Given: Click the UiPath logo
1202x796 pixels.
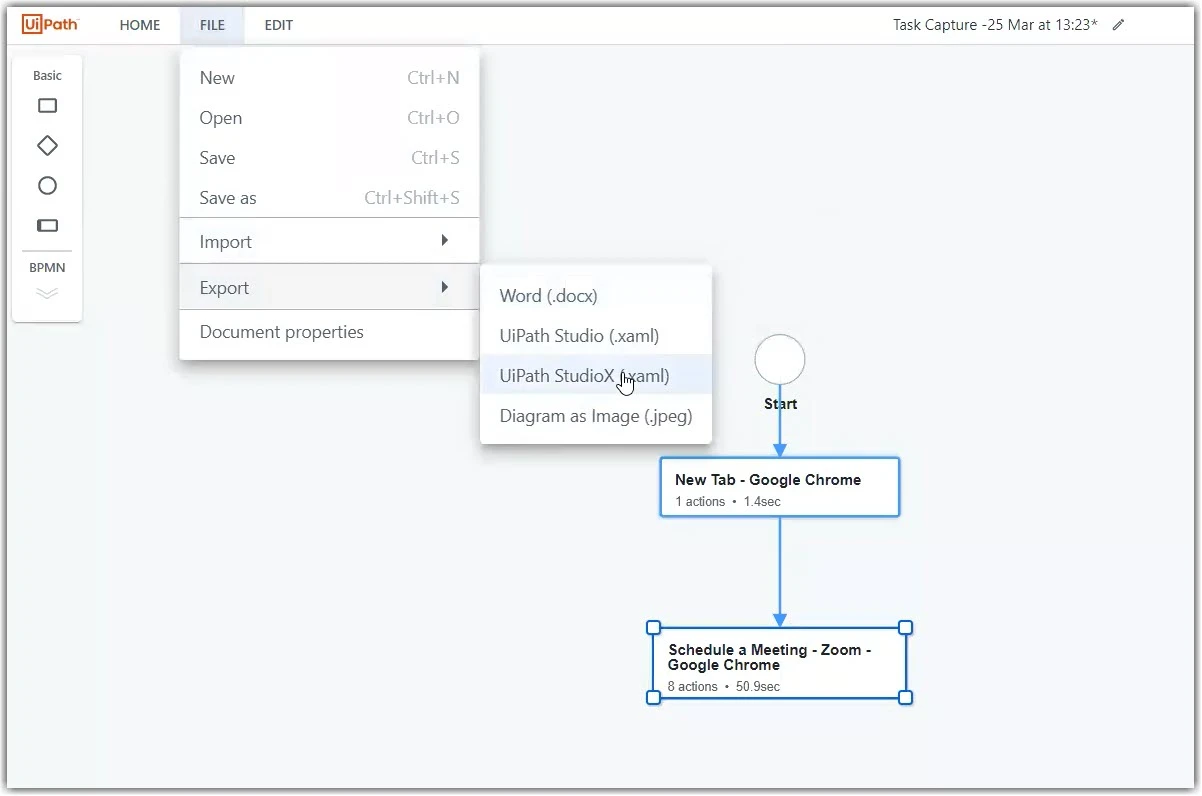Looking at the screenshot, I should click(x=50, y=24).
